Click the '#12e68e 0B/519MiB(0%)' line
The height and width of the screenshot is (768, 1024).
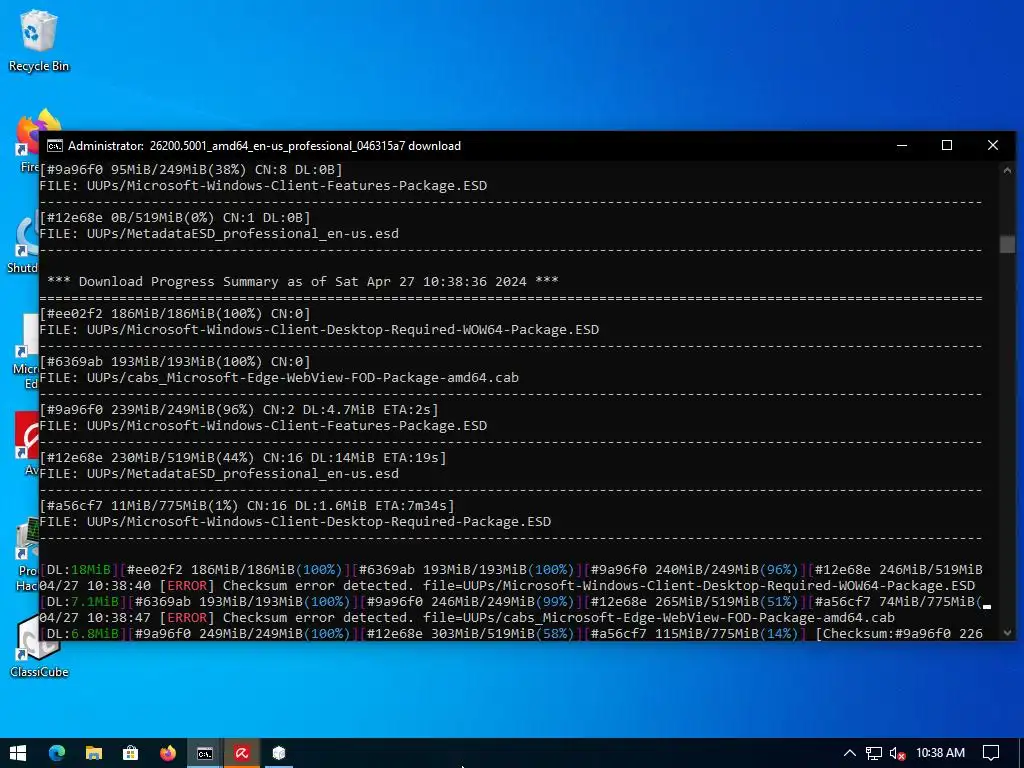[175, 217]
